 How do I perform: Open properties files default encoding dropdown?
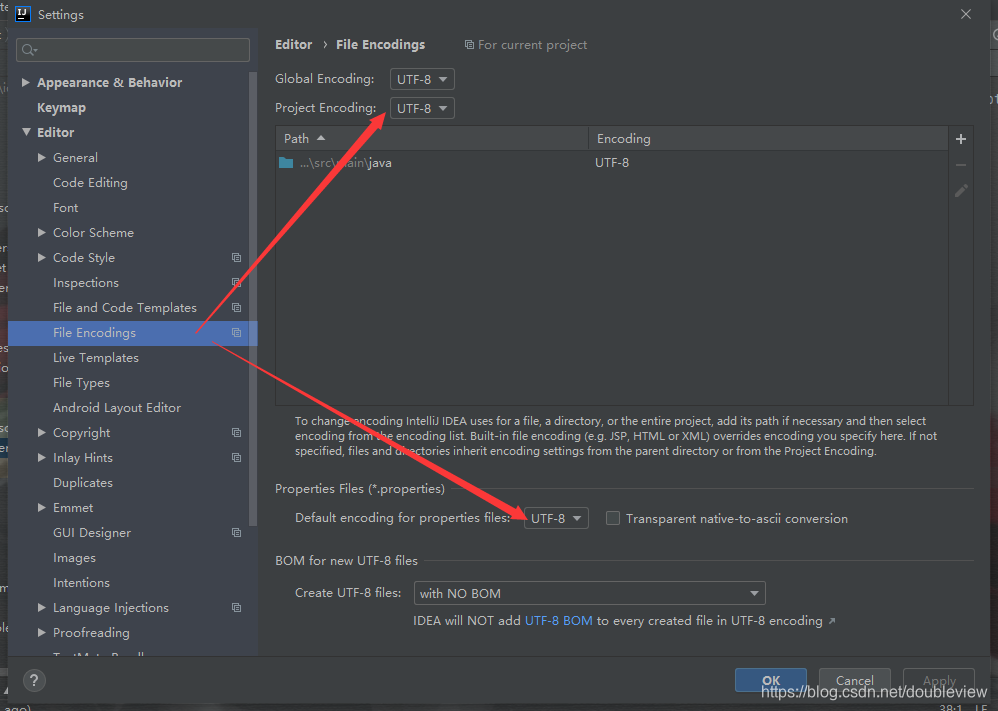pyautogui.click(x=556, y=518)
